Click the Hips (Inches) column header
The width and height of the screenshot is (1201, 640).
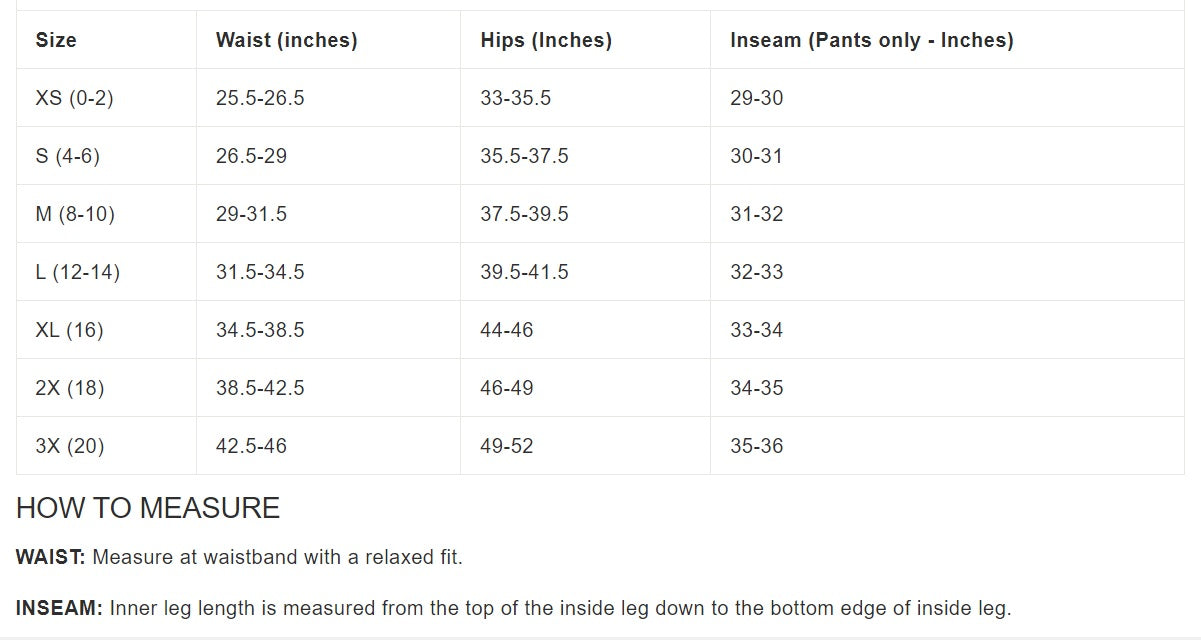[546, 40]
